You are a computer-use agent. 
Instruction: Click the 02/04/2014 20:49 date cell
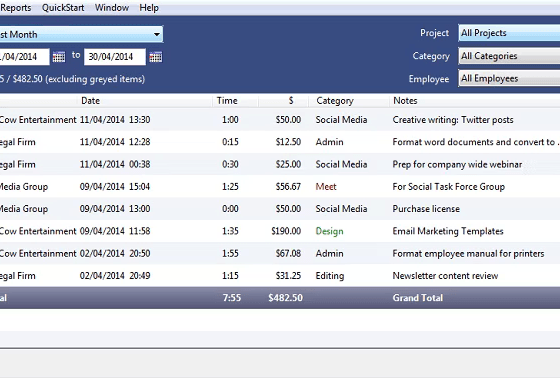115,276
